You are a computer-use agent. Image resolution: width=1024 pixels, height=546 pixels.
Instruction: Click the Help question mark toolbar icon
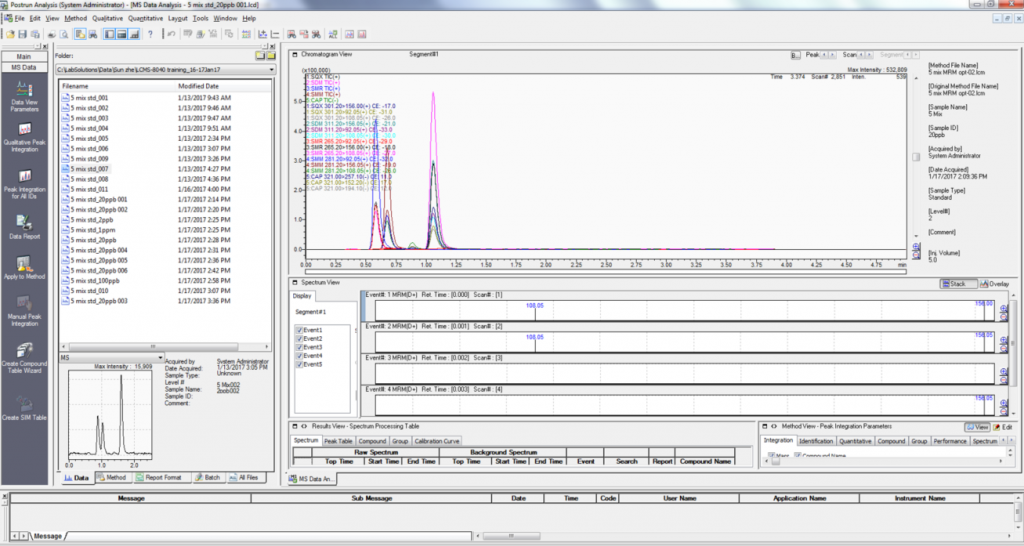click(151, 34)
